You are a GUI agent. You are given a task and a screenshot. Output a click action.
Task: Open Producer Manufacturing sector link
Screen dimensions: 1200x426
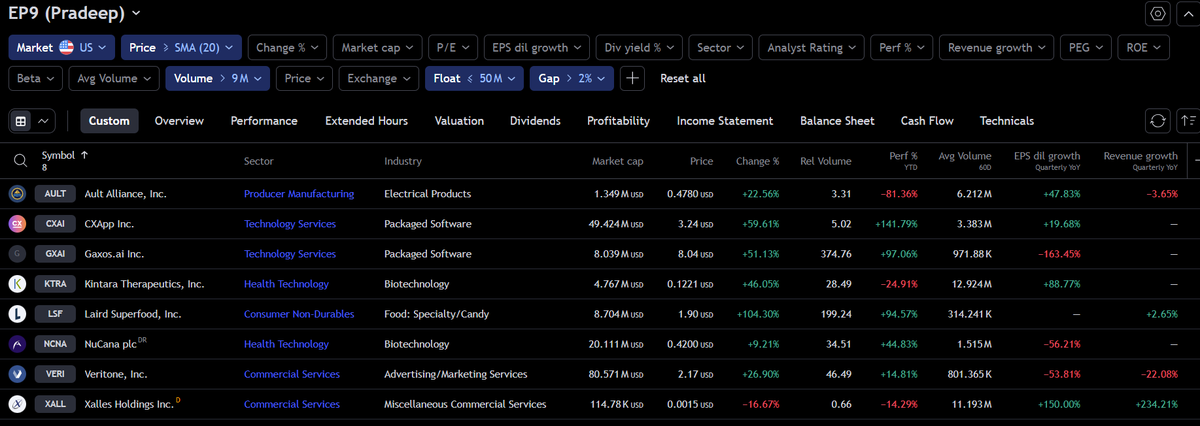pyautogui.click(x=299, y=194)
